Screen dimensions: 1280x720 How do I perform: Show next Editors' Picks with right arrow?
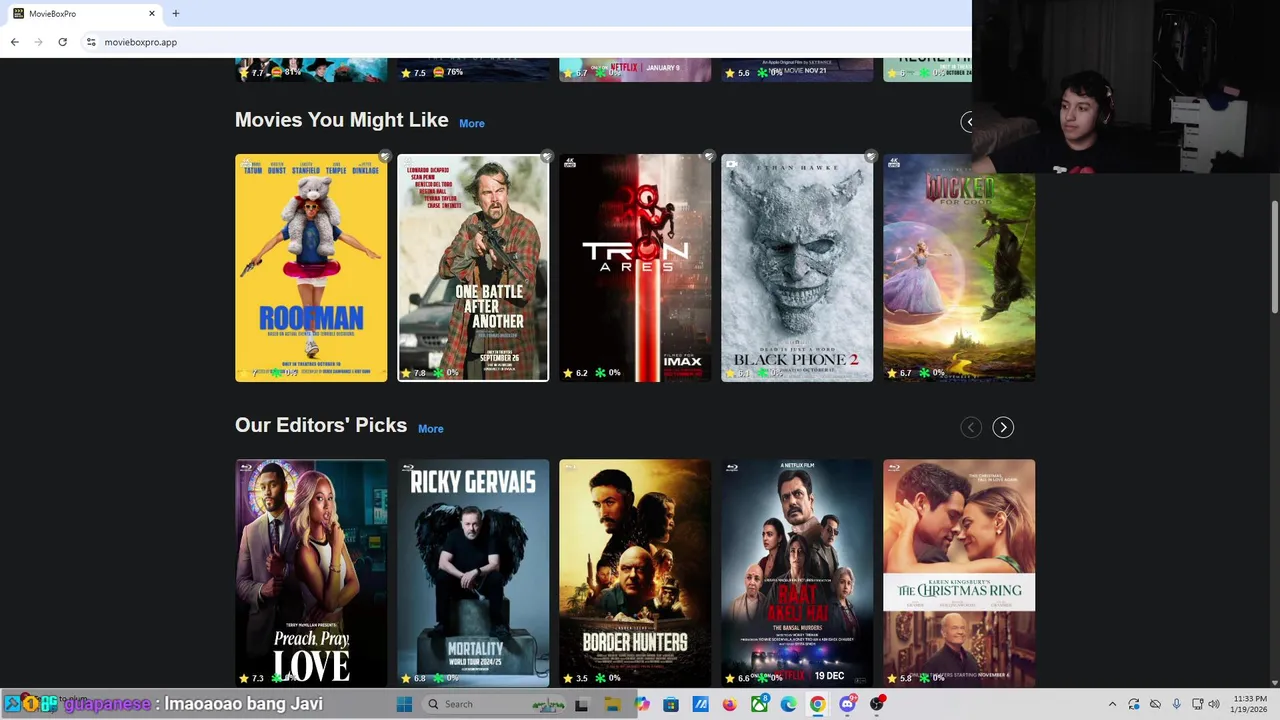(x=1003, y=427)
